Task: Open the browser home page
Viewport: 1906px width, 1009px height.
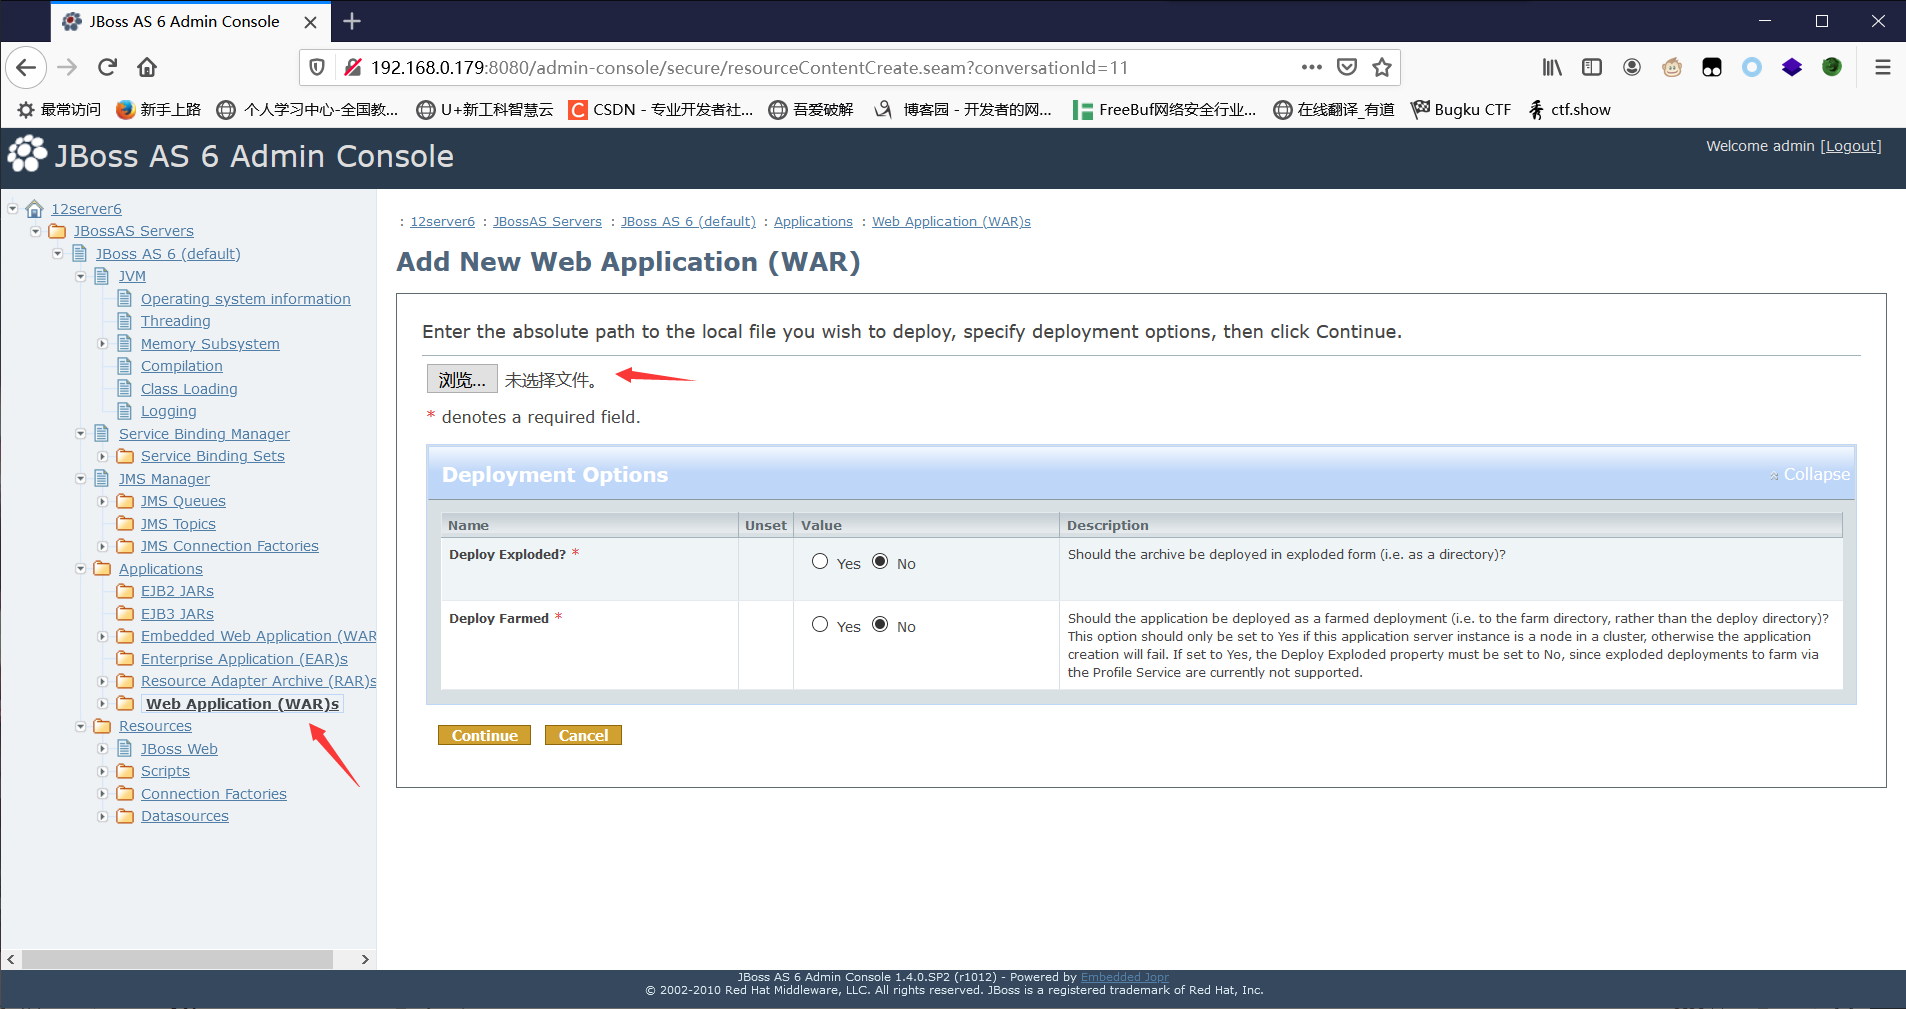Action: [147, 67]
